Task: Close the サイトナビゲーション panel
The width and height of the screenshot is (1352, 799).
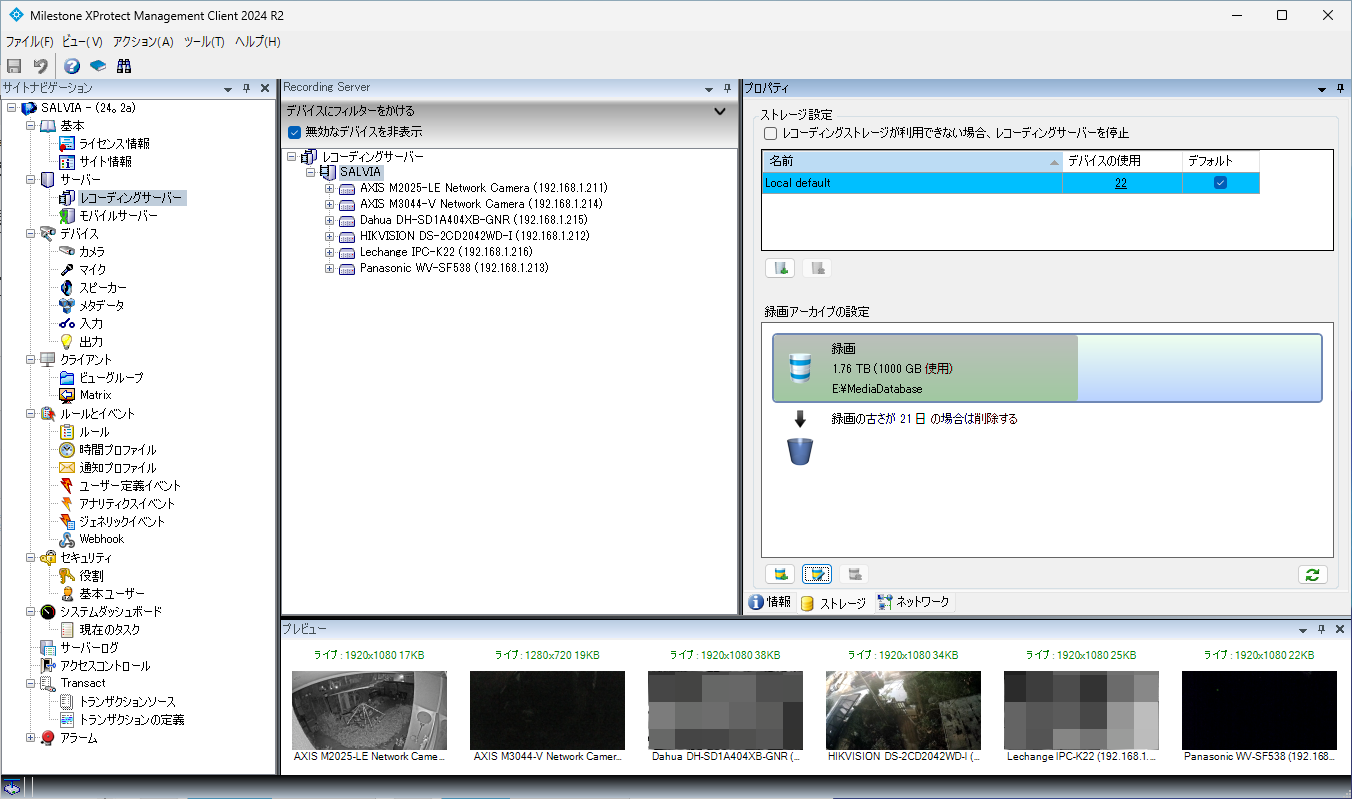Action: [265, 89]
